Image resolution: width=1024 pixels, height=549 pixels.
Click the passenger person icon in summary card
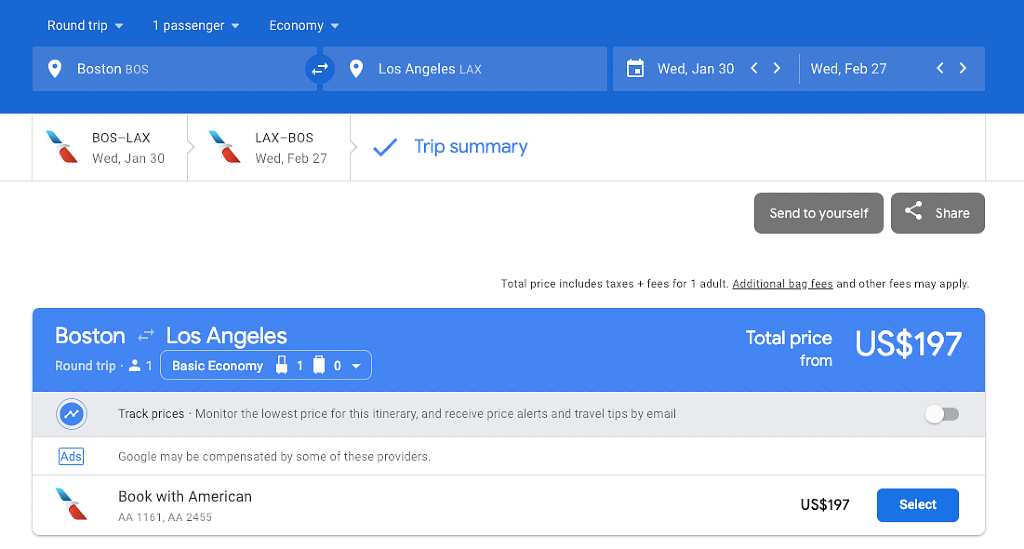tap(135, 366)
